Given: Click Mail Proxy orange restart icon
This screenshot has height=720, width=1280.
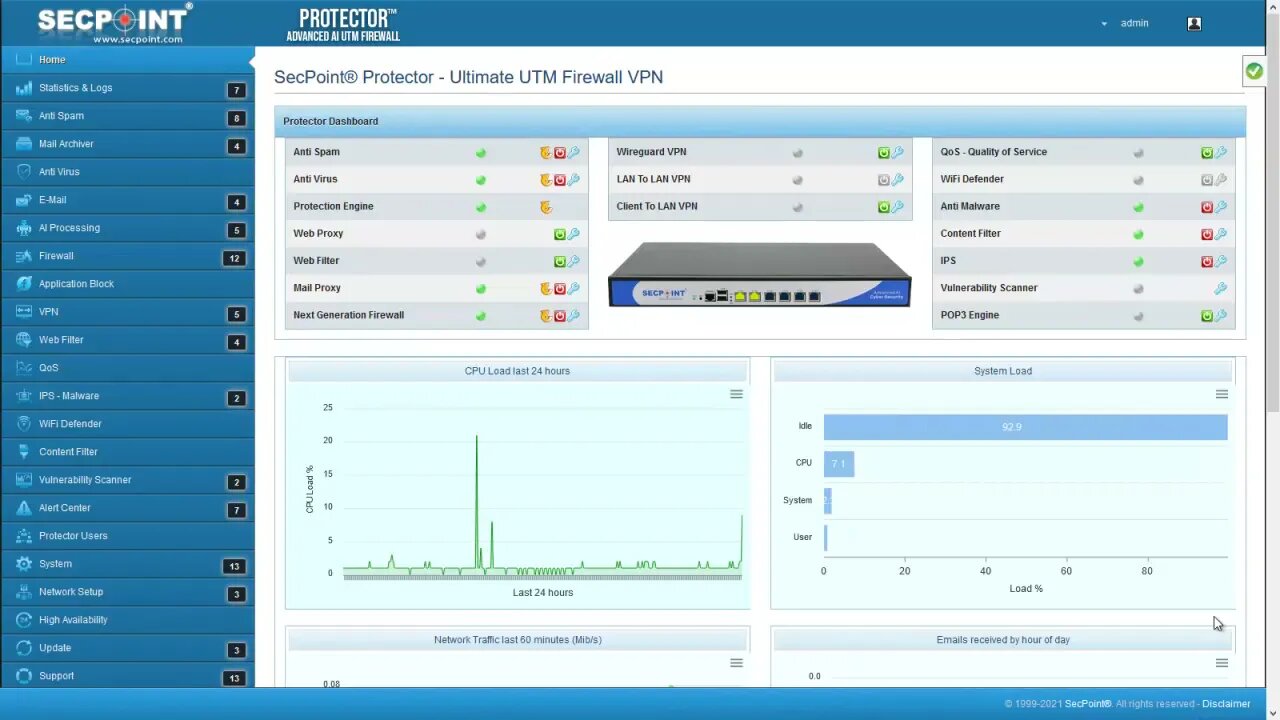Looking at the screenshot, I should (x=545, y=288).
